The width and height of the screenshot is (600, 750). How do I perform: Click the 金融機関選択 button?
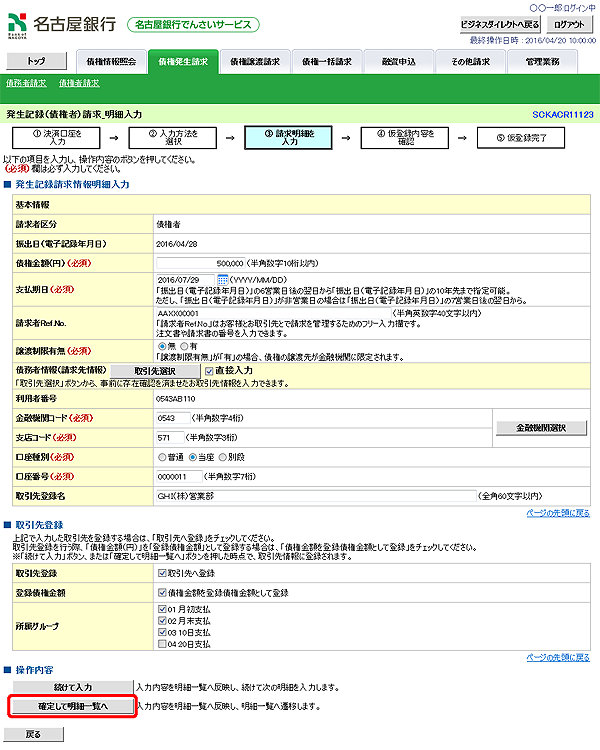point(541,428)
